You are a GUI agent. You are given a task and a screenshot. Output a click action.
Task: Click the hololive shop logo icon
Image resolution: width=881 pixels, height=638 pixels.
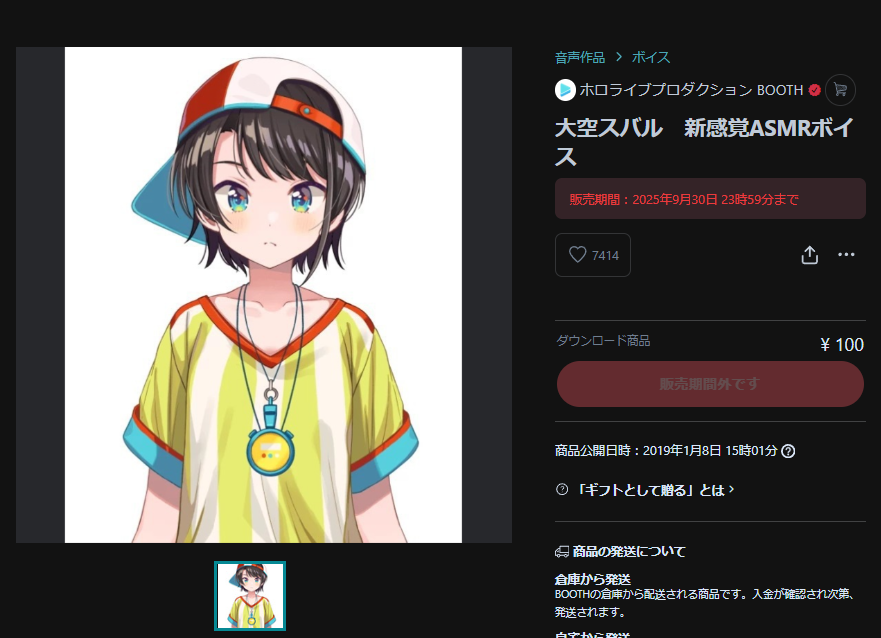pos(565,90)
